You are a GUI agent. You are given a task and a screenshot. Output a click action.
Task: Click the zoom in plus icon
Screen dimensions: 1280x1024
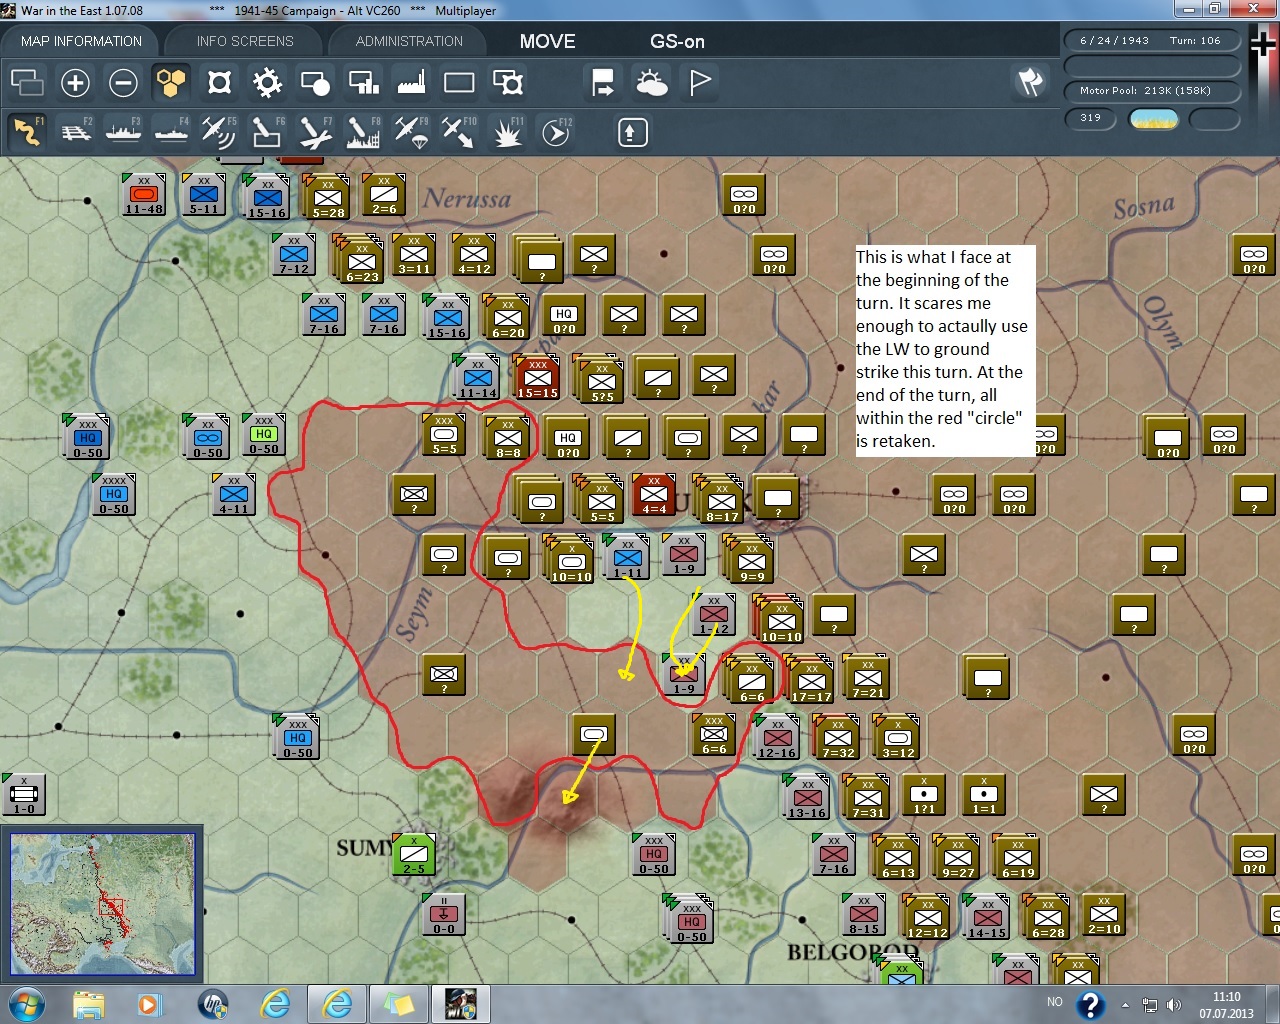[75, 82]
